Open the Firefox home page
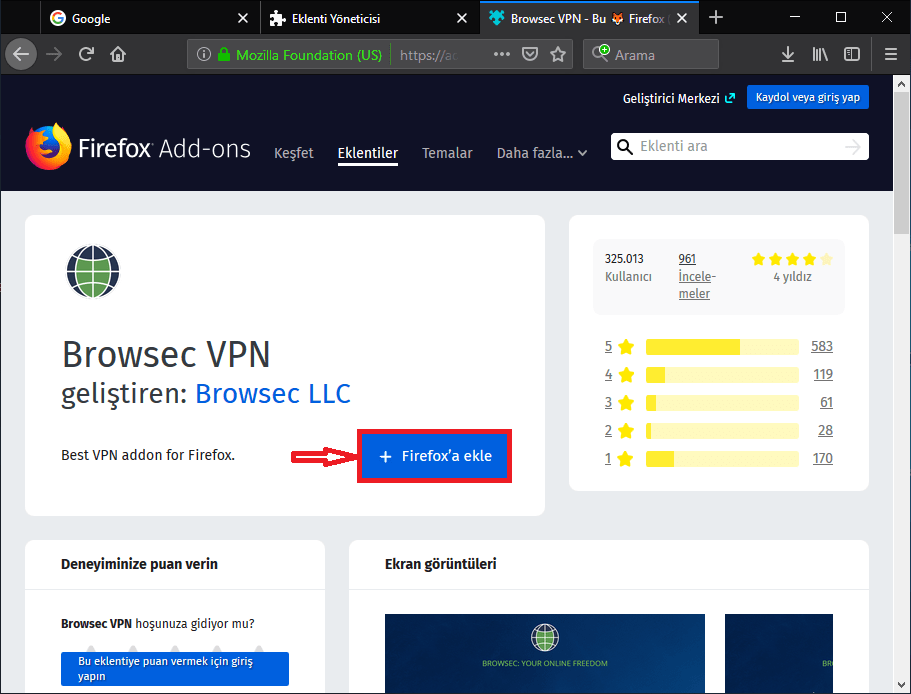Image resolution: width=911 pixels, height=694 pixels. 118,55
